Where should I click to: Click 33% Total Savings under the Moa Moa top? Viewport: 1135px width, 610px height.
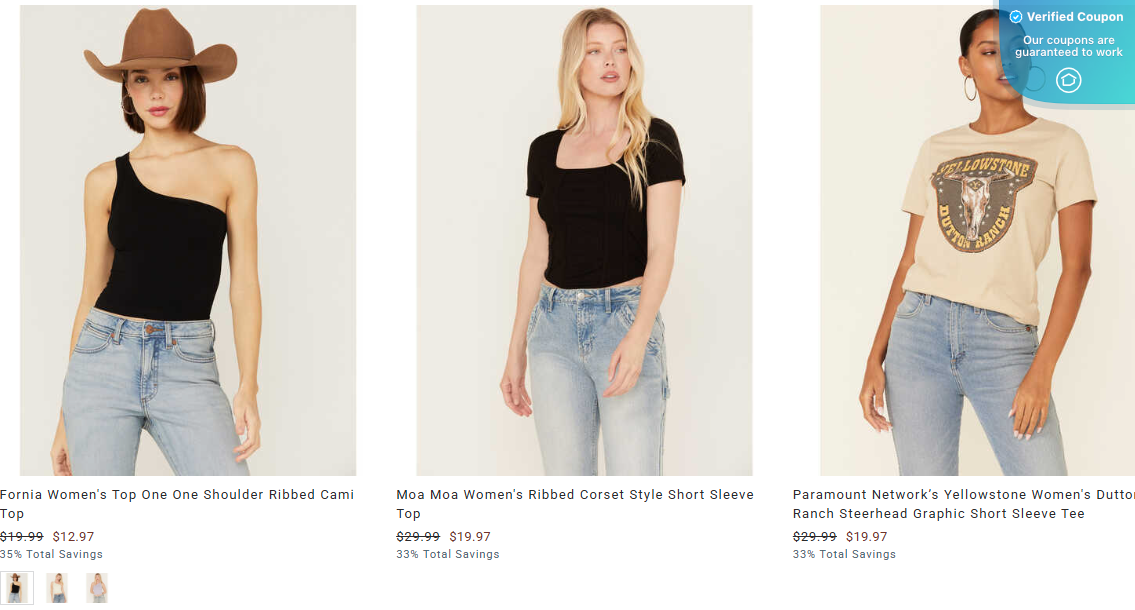[x=447, y=554]
